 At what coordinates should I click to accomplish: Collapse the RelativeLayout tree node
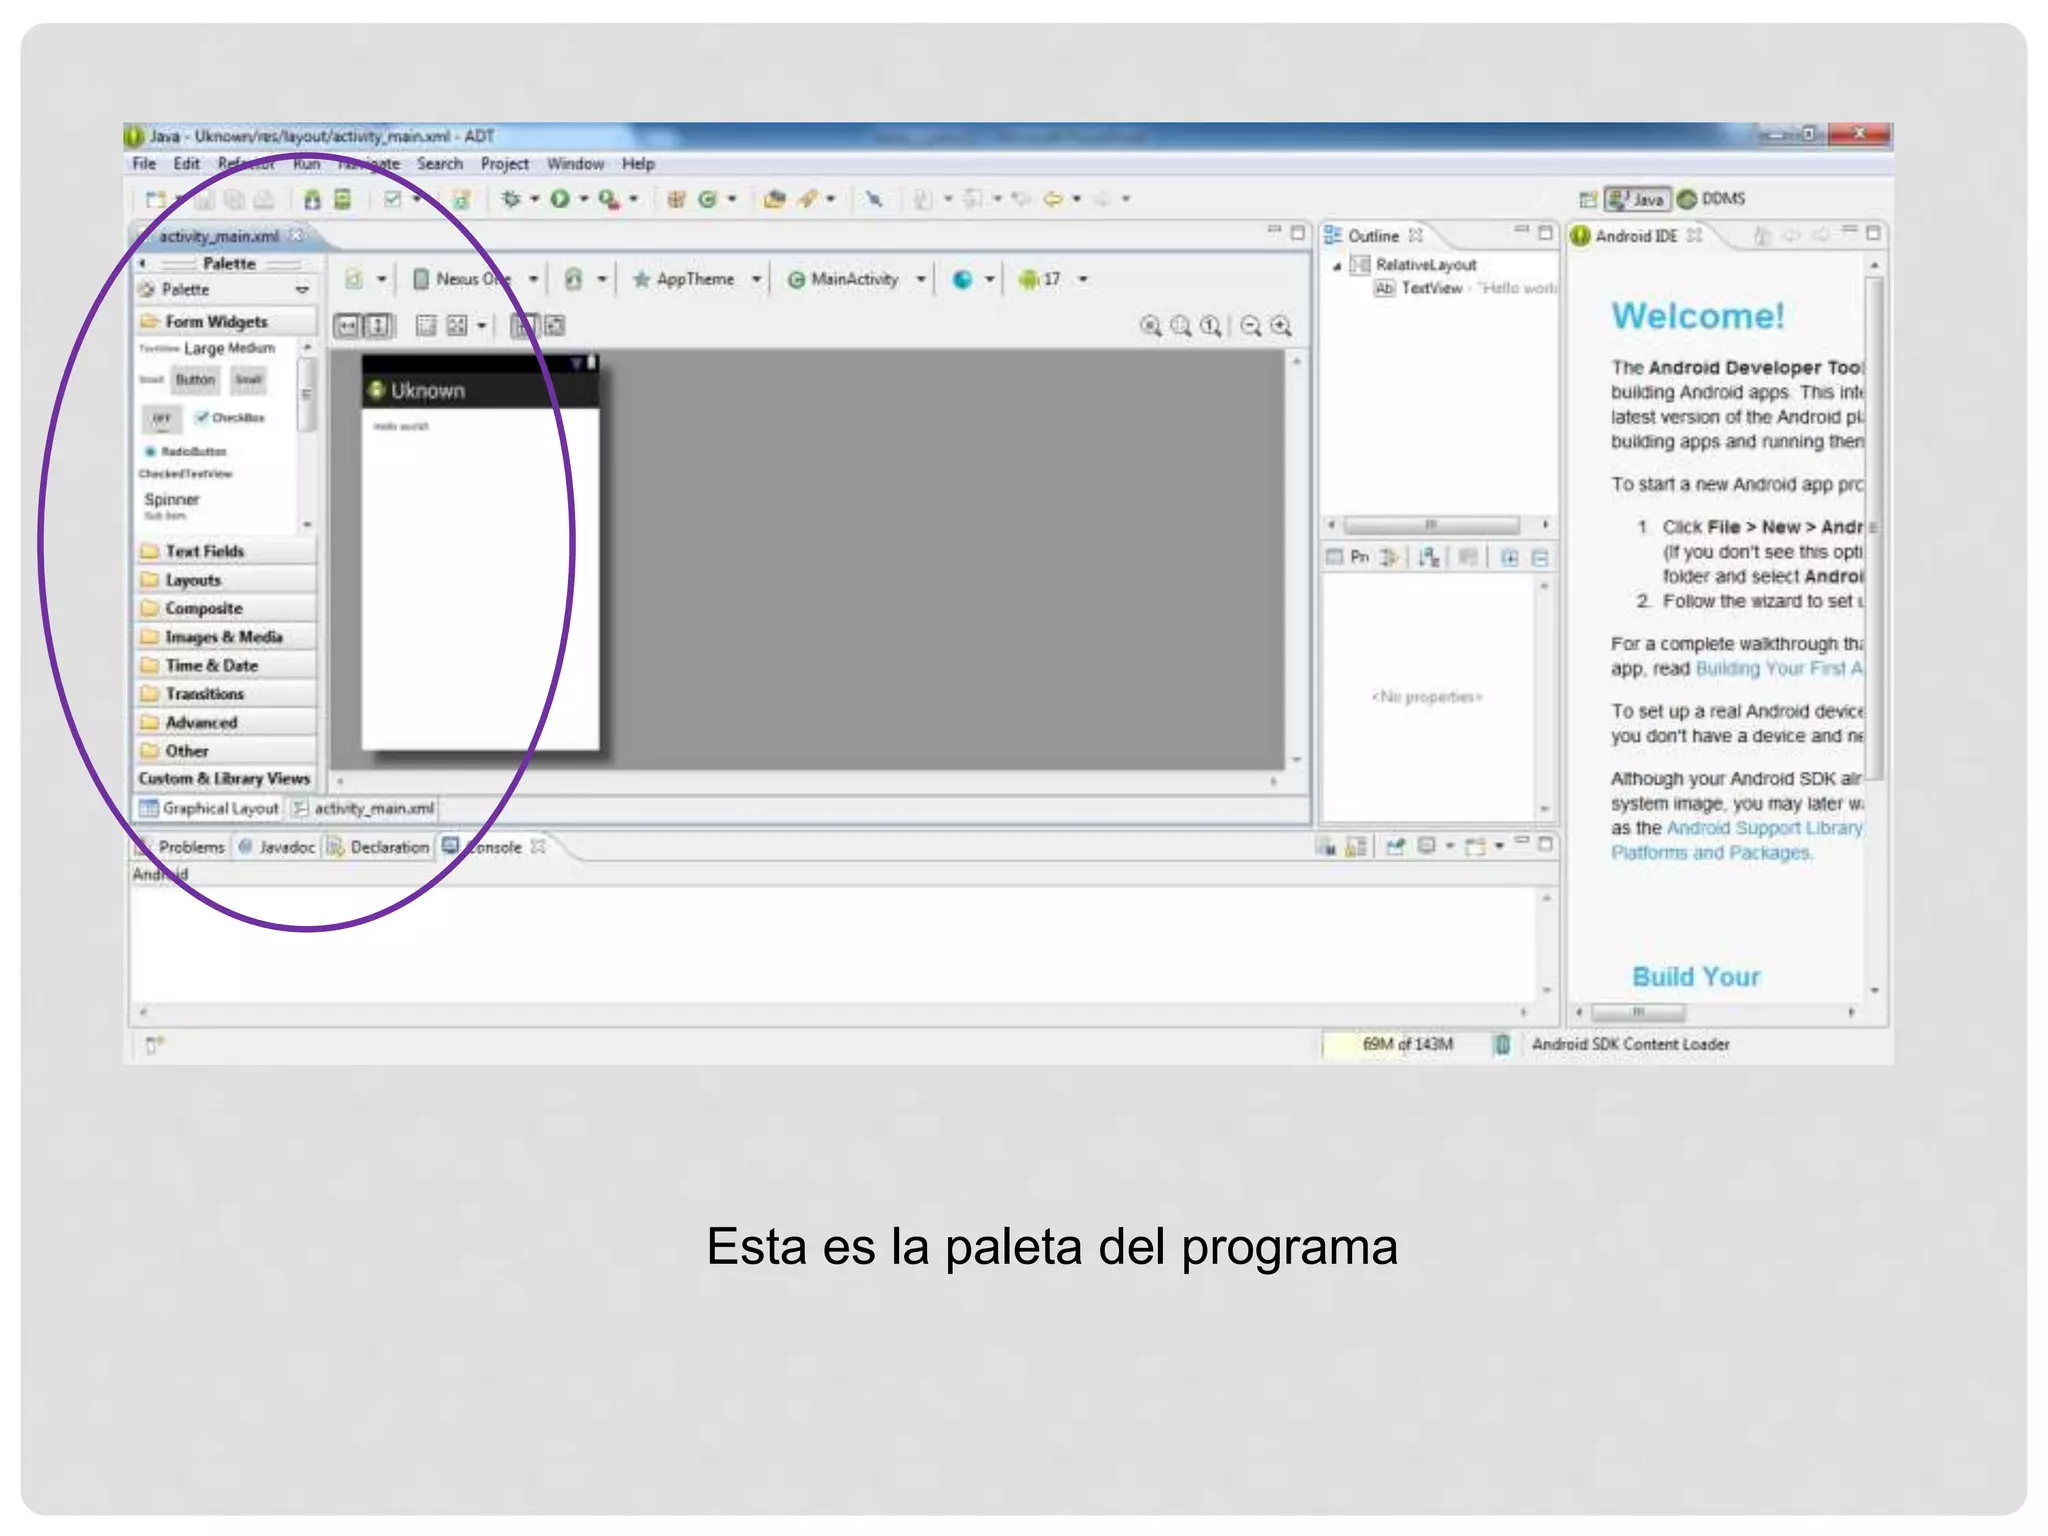1337,266
